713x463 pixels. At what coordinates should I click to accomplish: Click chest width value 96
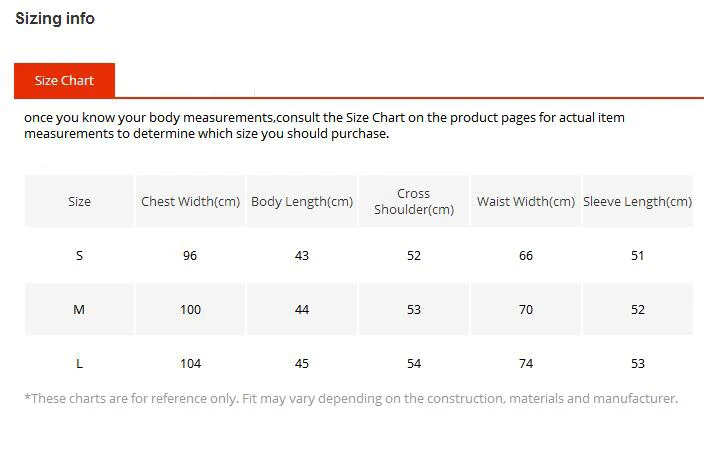pos(190,255)
